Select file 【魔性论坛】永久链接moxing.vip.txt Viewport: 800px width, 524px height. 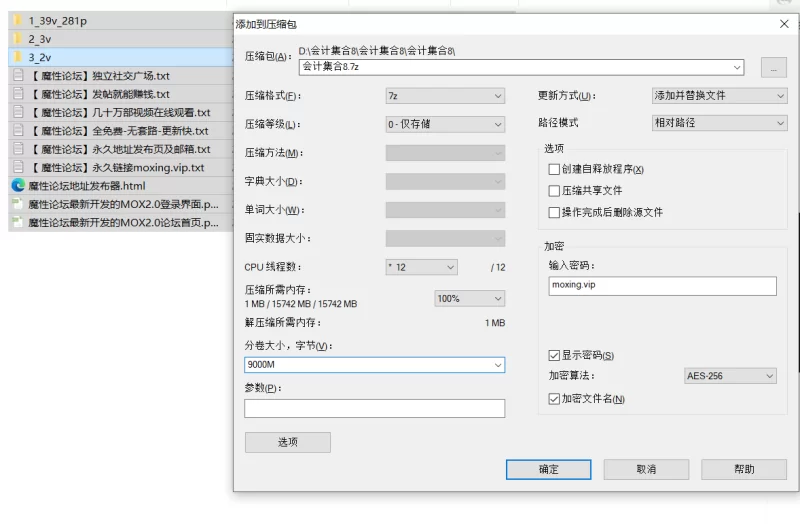click(117, 167)
